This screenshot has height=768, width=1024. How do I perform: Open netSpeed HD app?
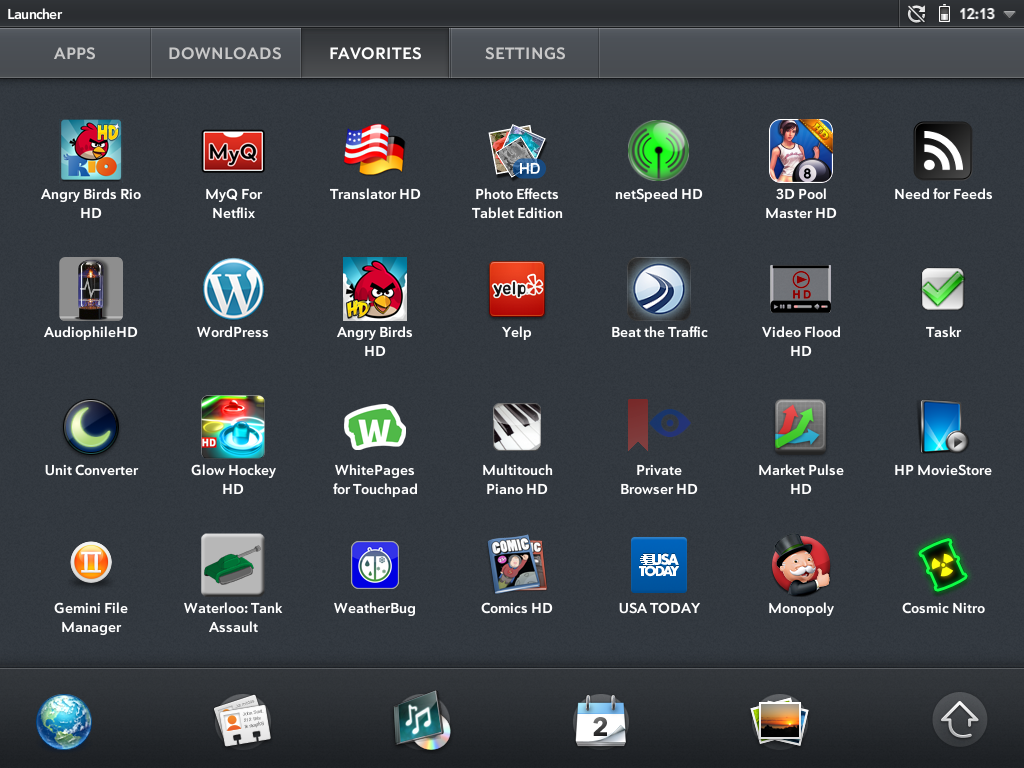(658, 150)
